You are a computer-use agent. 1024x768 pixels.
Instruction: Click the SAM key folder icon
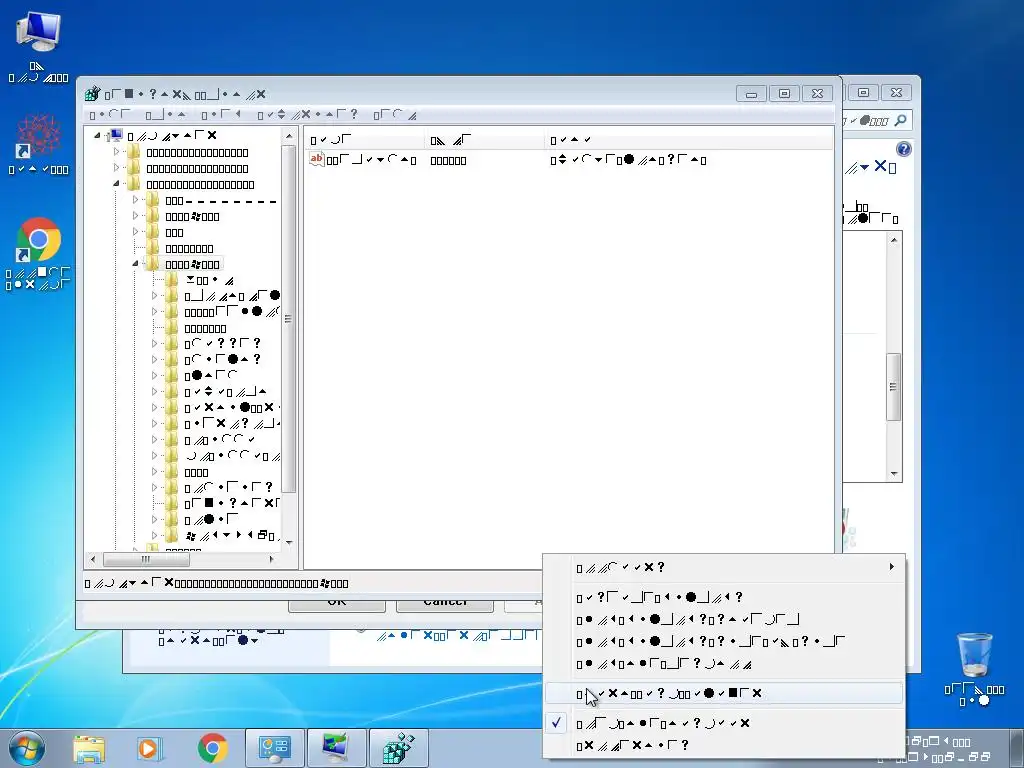[x=153, y=232]
